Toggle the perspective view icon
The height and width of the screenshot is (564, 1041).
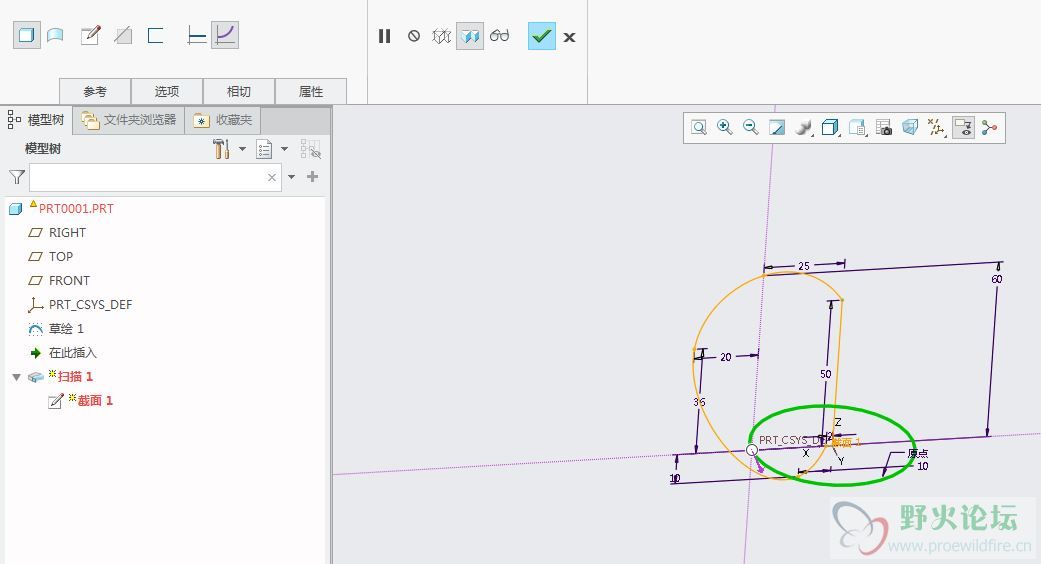click(910, 127)
